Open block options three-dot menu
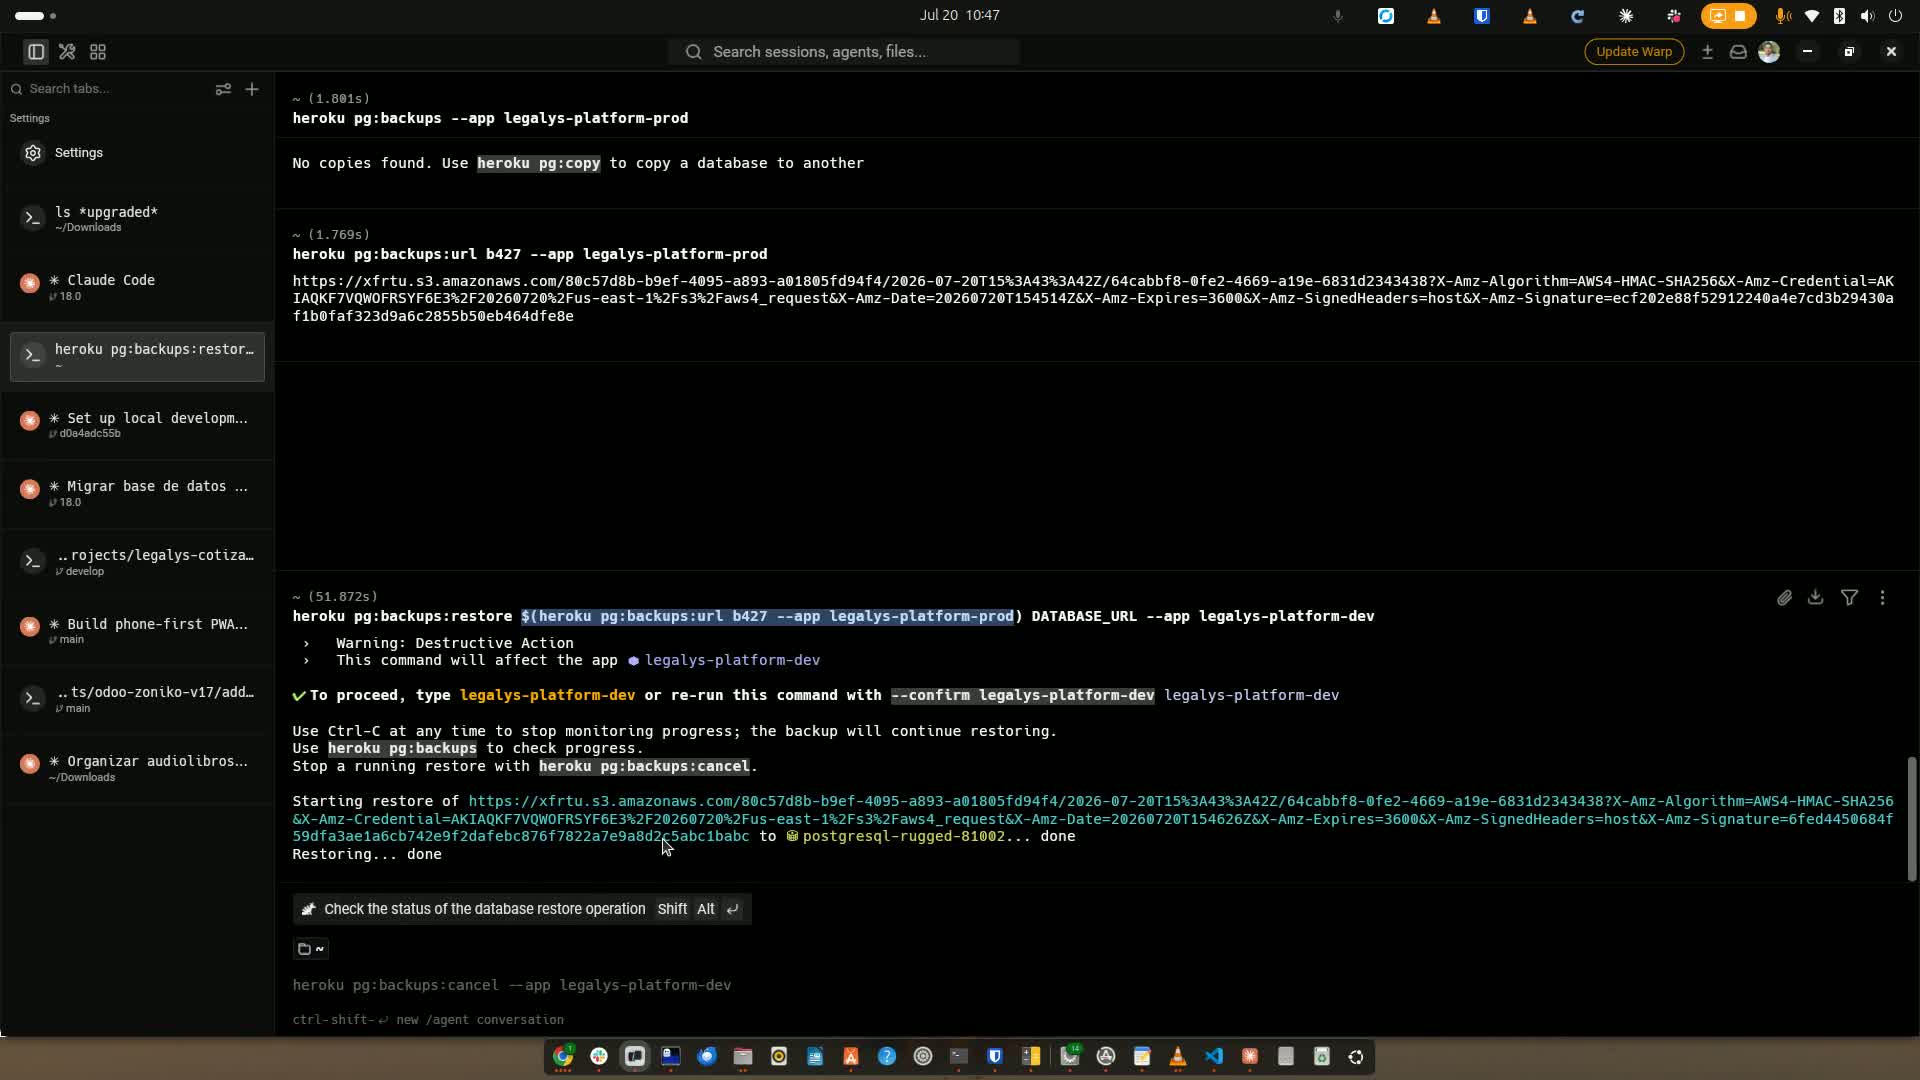The image size is (1920, 1080). pyautogui.click(x=1883, y=598)
